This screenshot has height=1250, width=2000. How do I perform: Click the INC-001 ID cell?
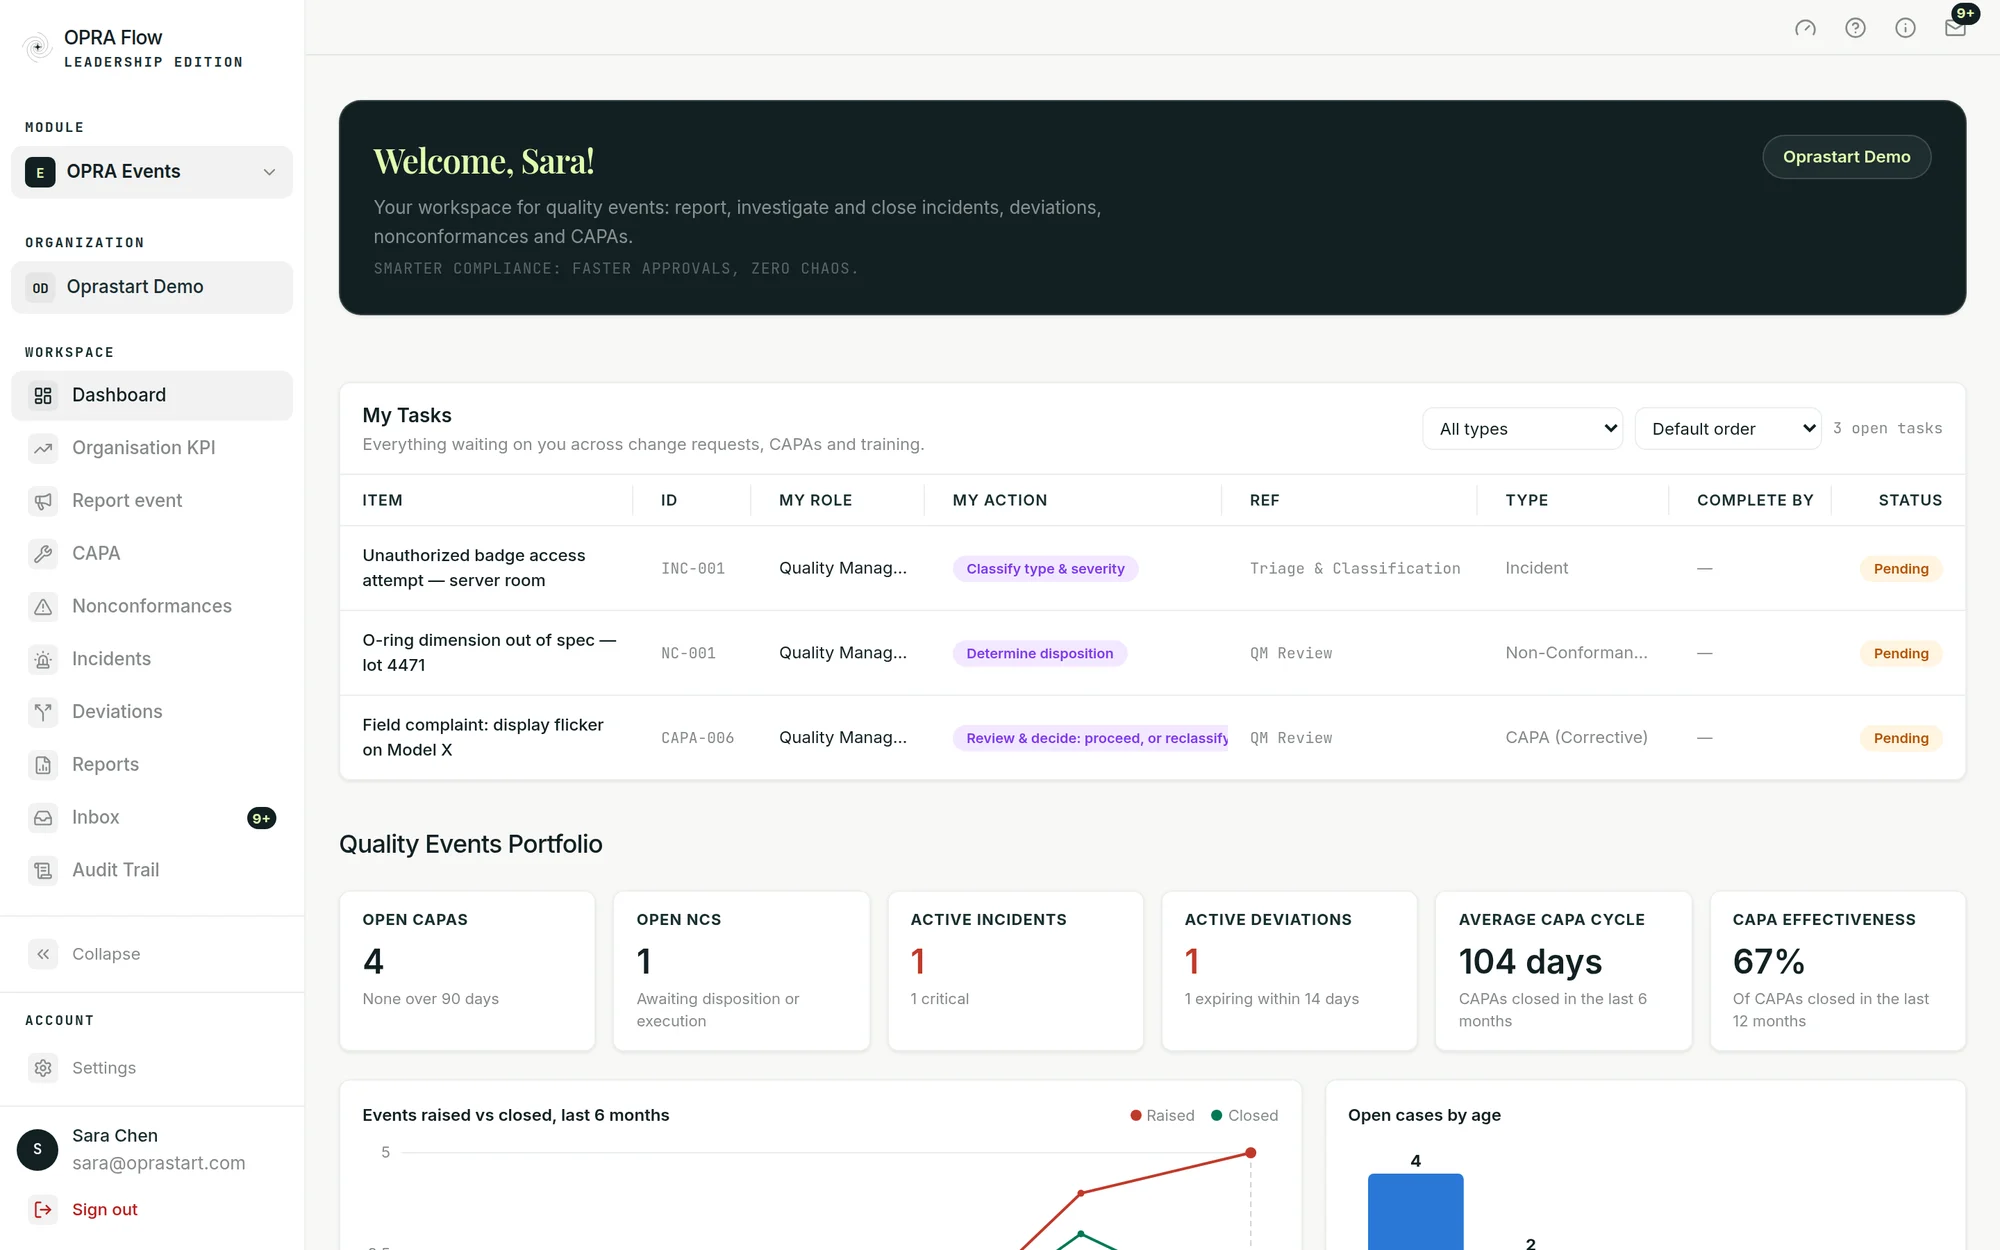693,569
